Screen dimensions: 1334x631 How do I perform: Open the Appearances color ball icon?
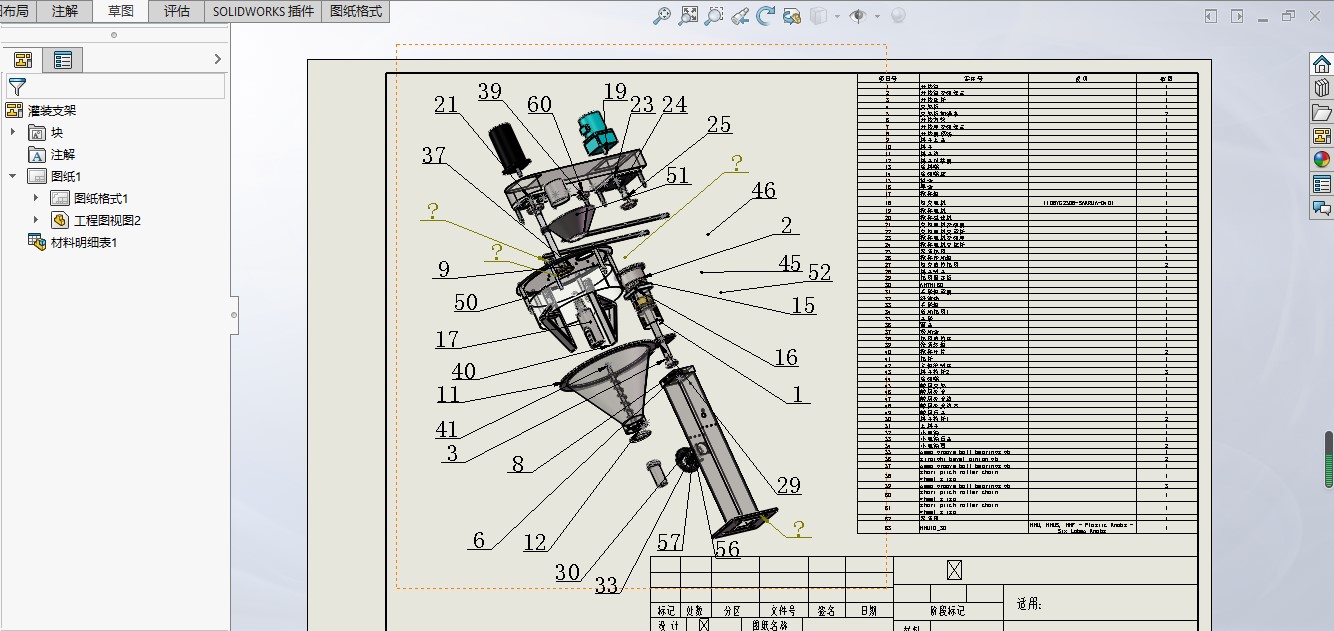click(x=1321, y=160)
